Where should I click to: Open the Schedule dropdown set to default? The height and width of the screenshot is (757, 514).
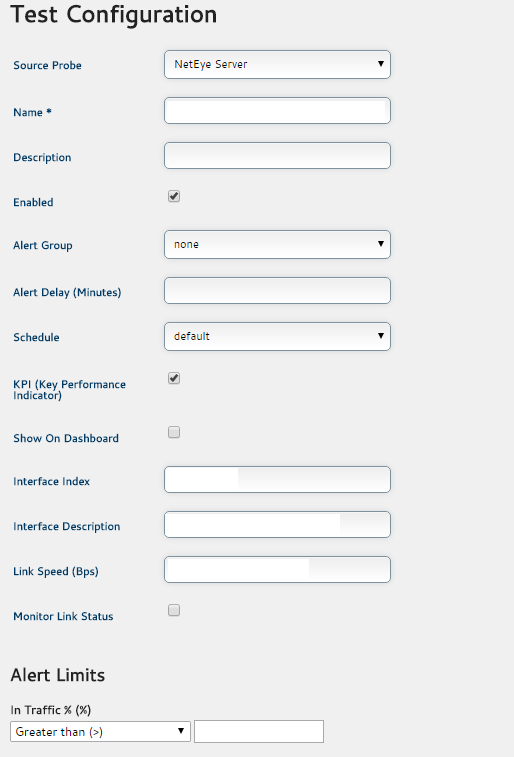tap(277, 336)
